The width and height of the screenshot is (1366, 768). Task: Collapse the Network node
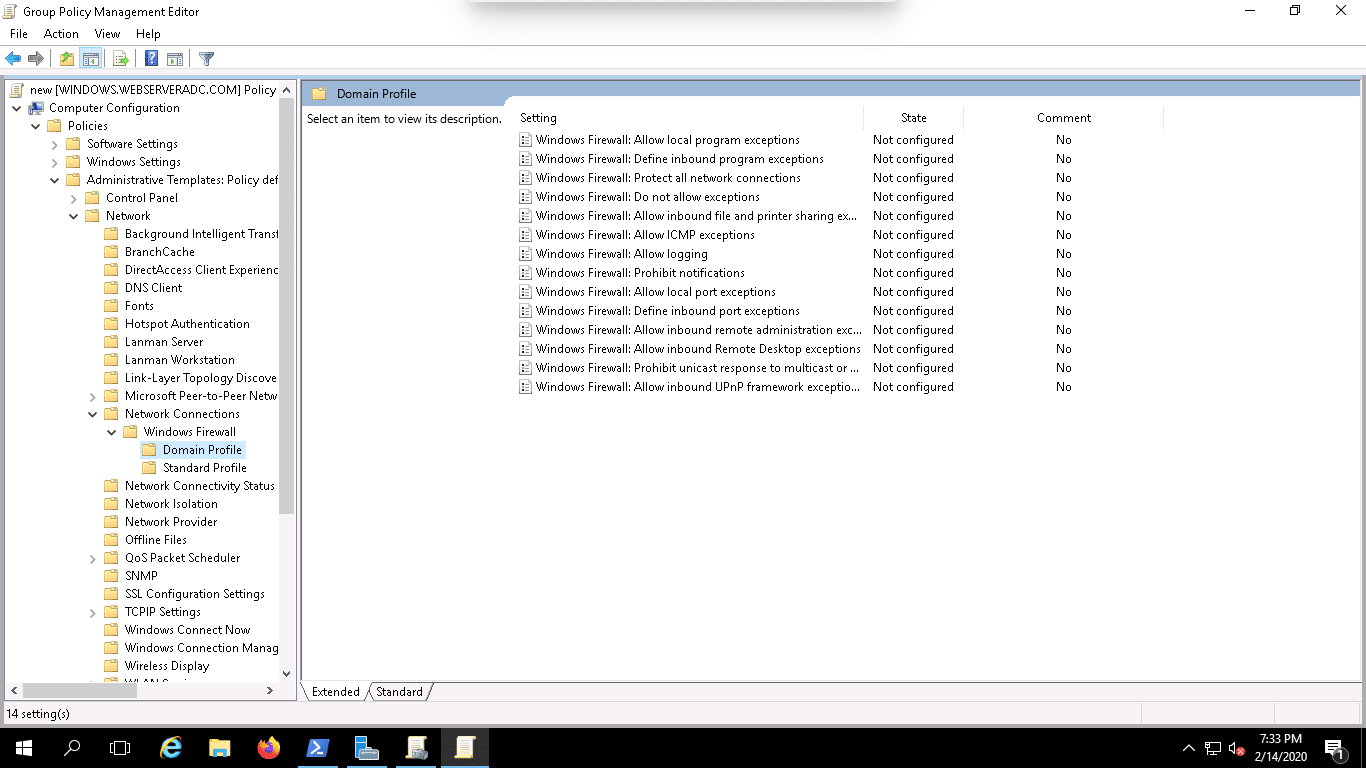(74, 216)
